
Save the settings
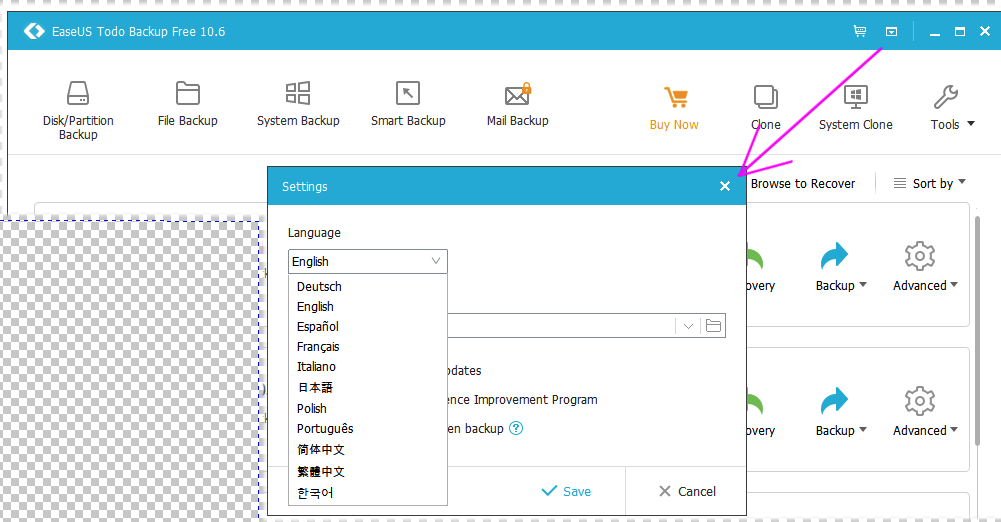pyautogui.click(x=566, y=491)
